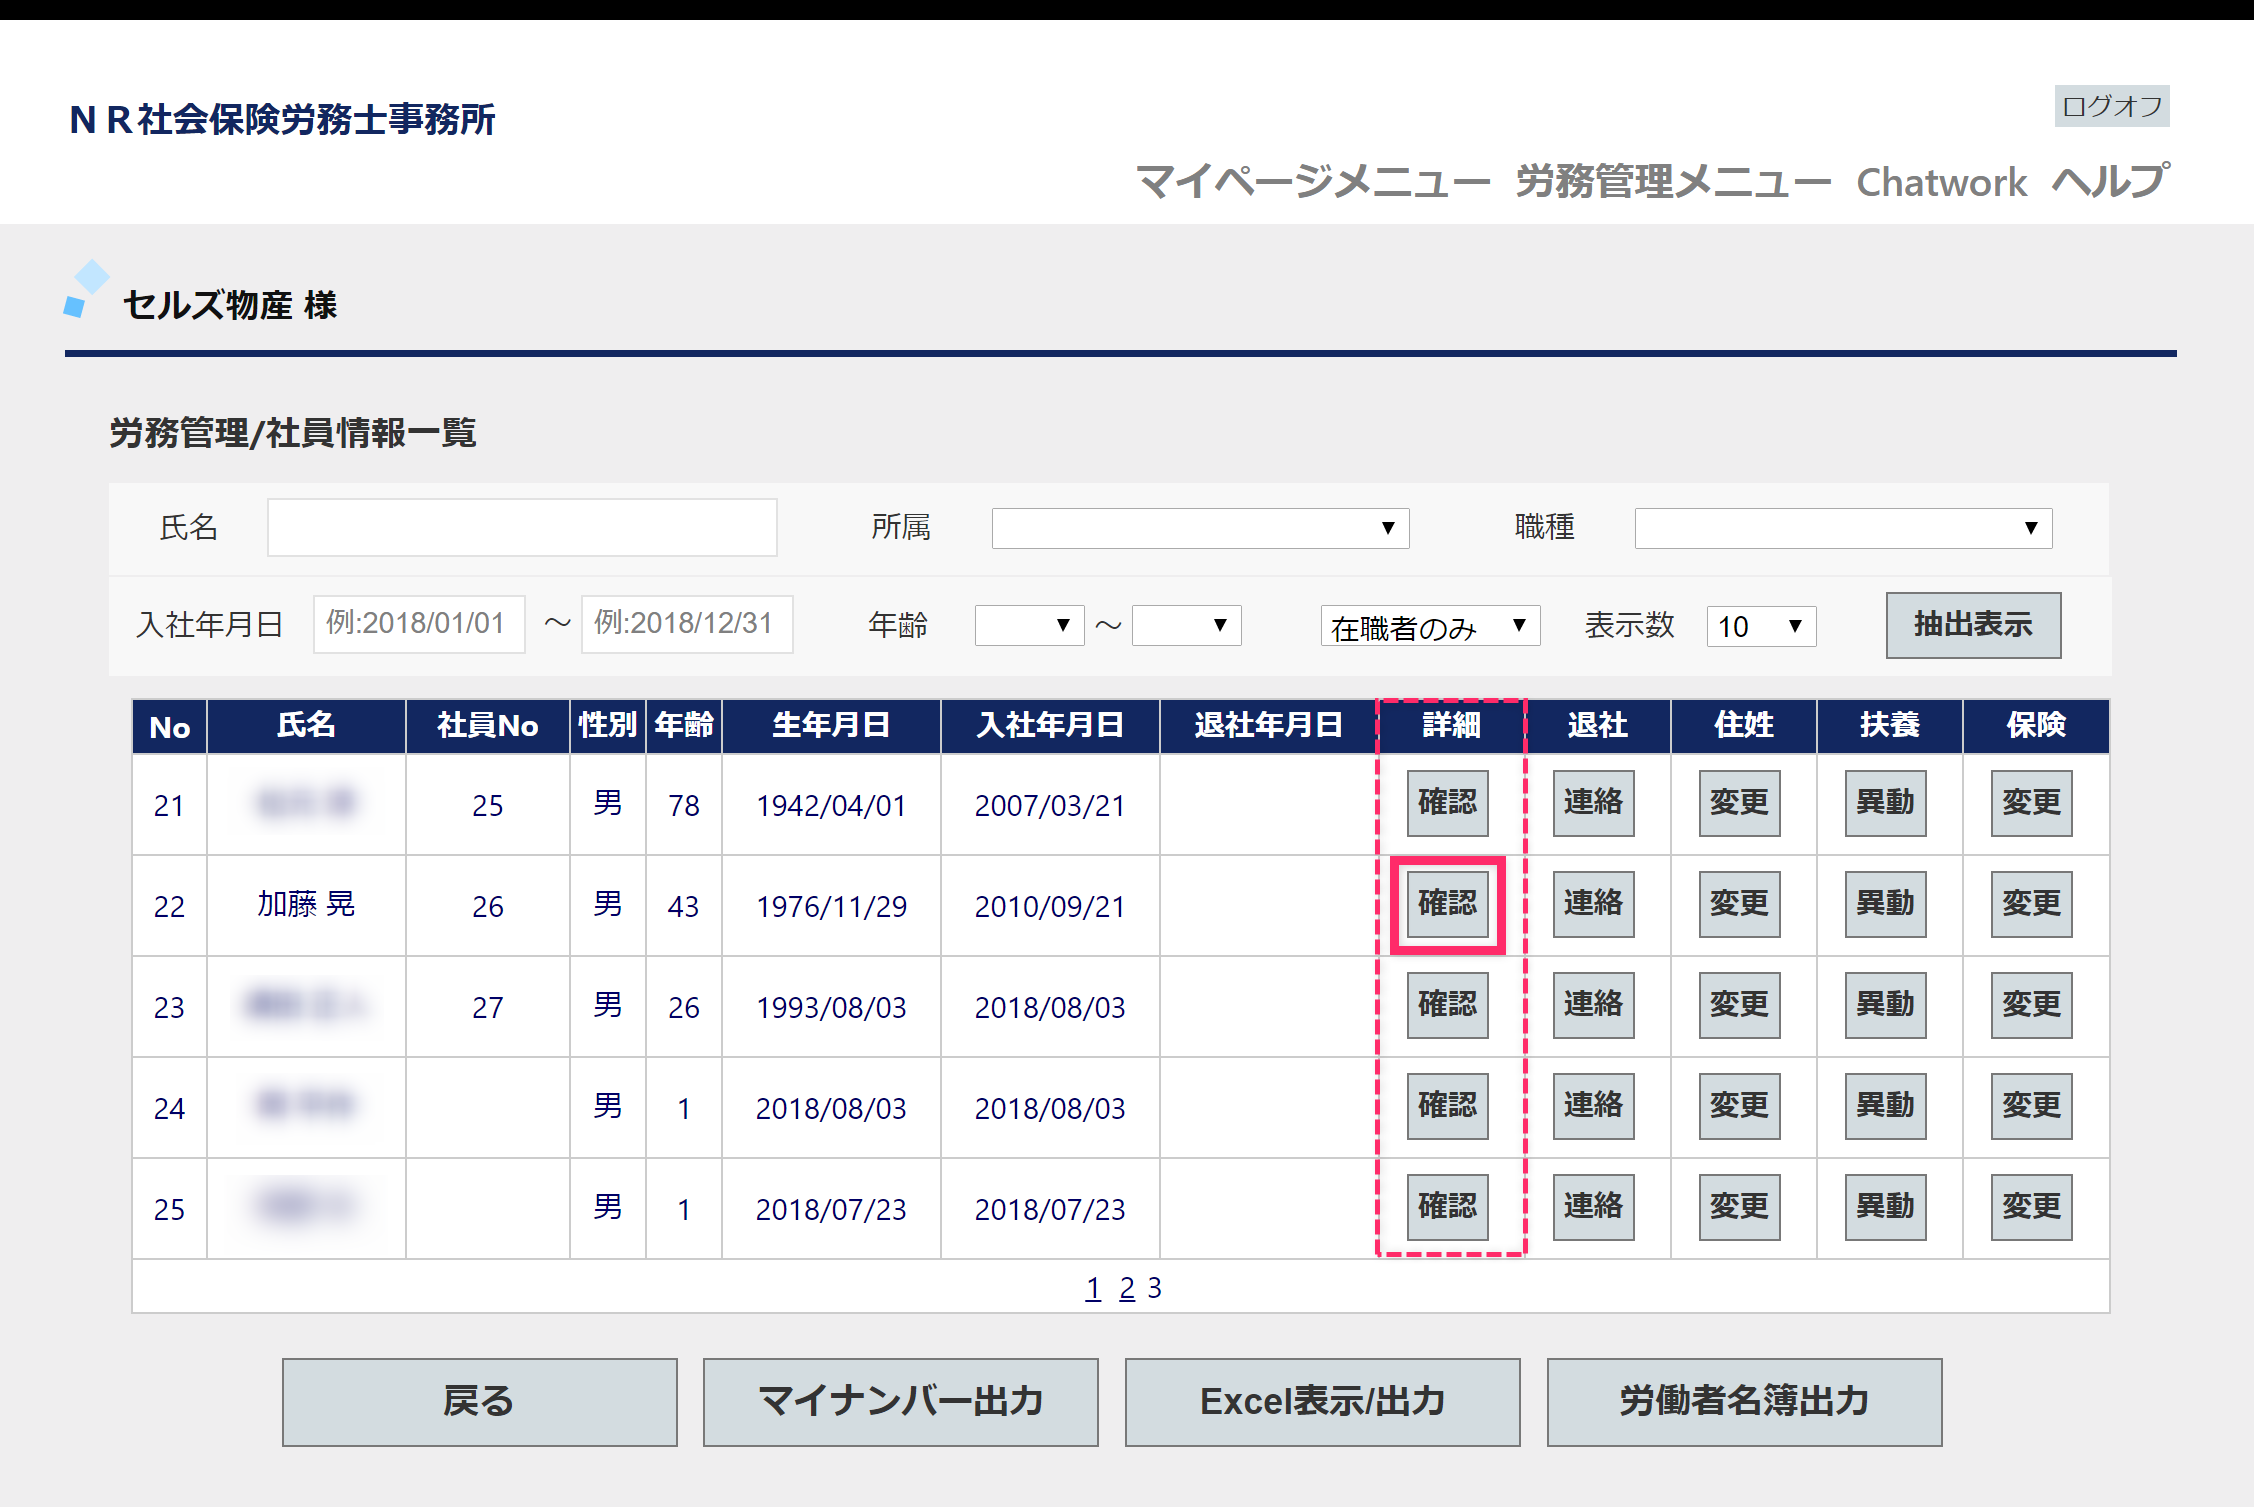This screenshot has width=2254, height=1507.
Task: Go to page 1 link
Action: pos(1093,1288)
